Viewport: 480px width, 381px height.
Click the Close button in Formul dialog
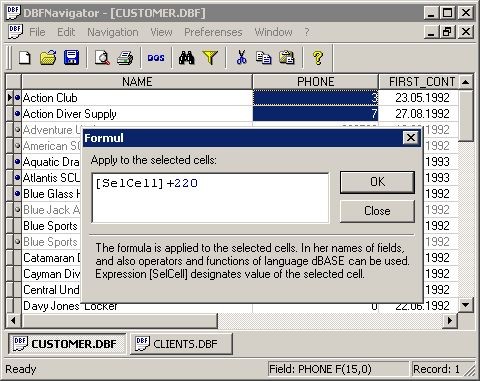377,211
